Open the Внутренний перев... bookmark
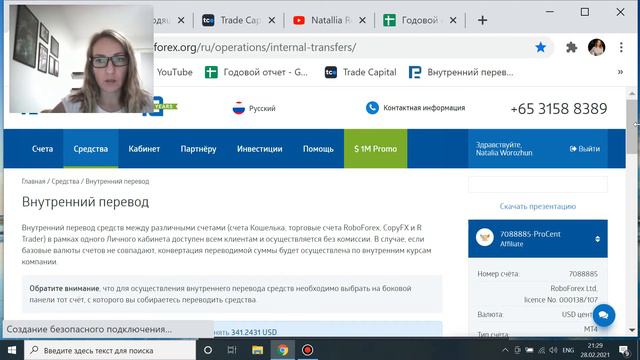Viewport: 640px width, 360px height. 461,72
